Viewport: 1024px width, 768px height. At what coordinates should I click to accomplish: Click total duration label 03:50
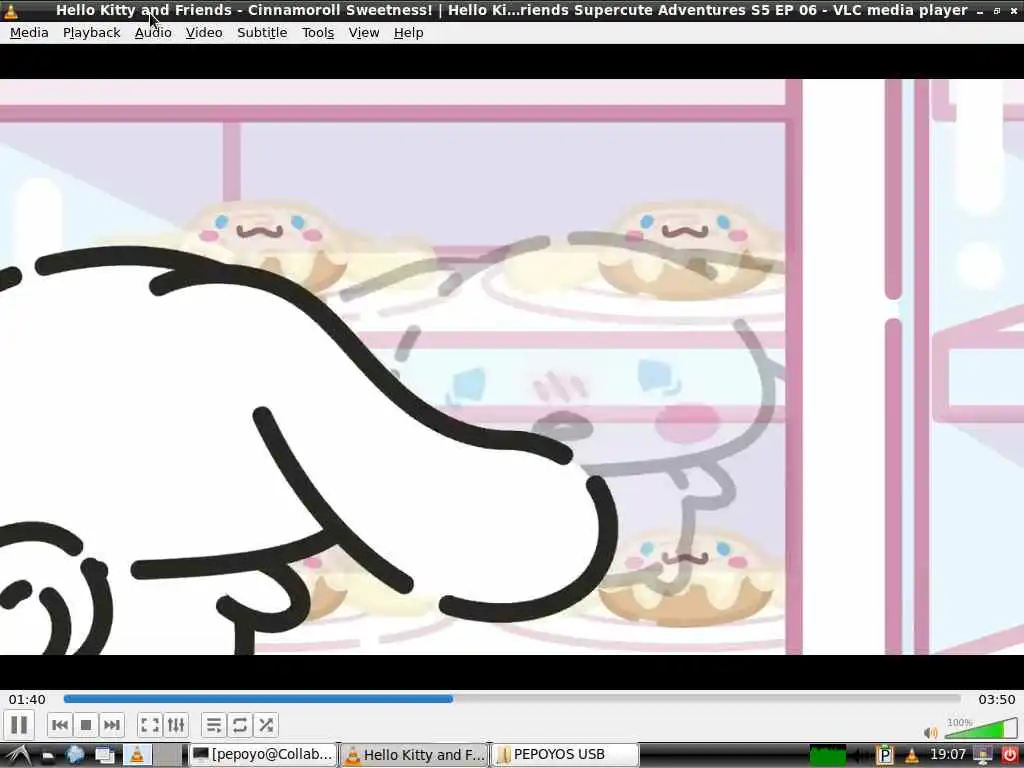point(997,699)
